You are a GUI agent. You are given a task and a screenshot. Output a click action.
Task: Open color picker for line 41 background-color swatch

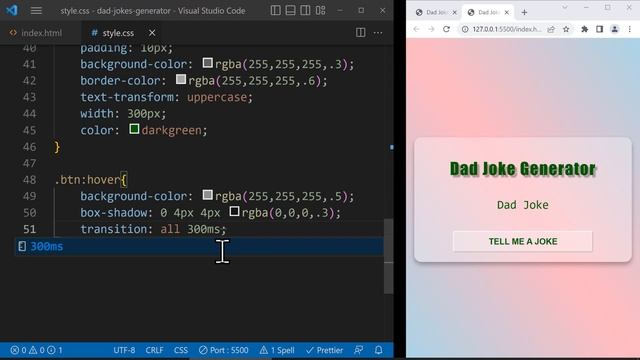point(208,63)
